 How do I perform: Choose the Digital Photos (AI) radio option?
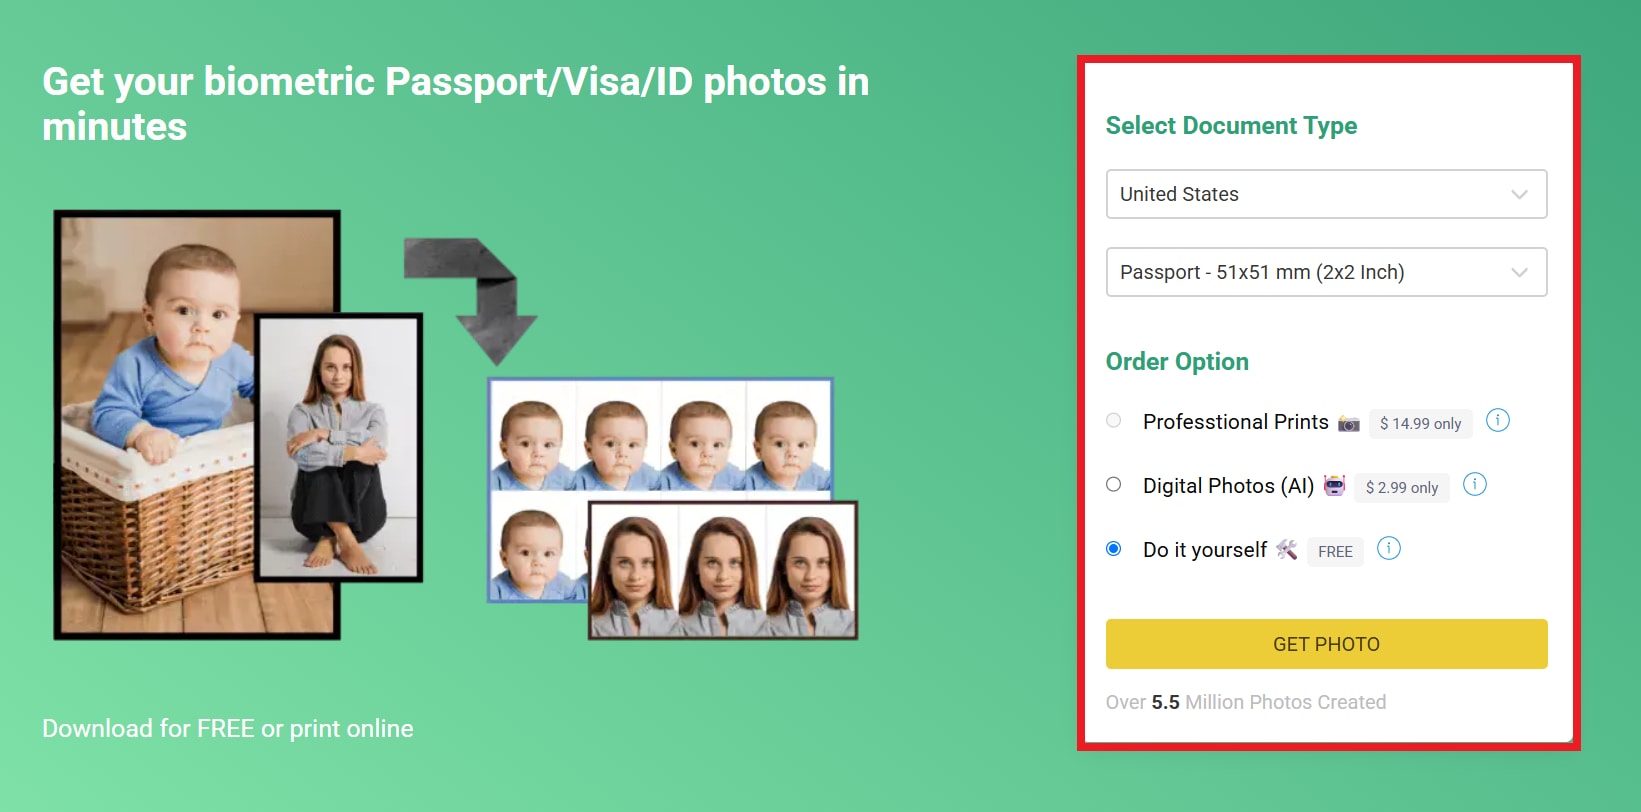coord(1113,485)
